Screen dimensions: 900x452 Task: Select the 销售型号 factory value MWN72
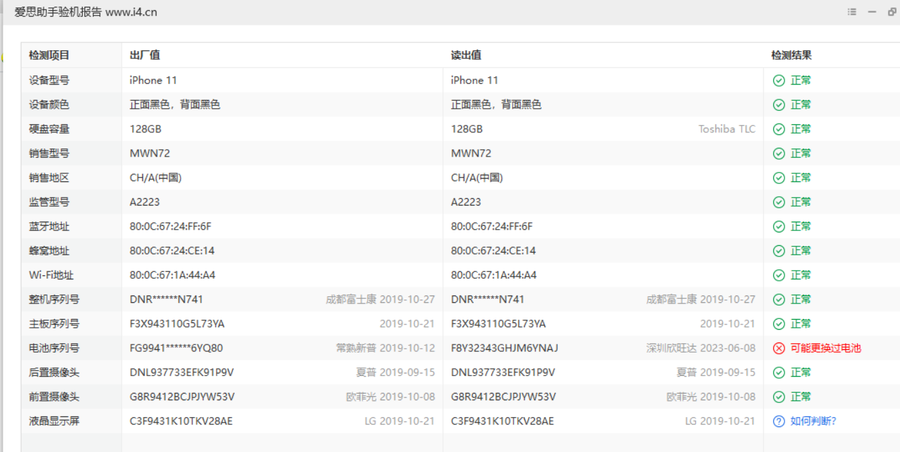pyautogui.click(x=149, y=153)
